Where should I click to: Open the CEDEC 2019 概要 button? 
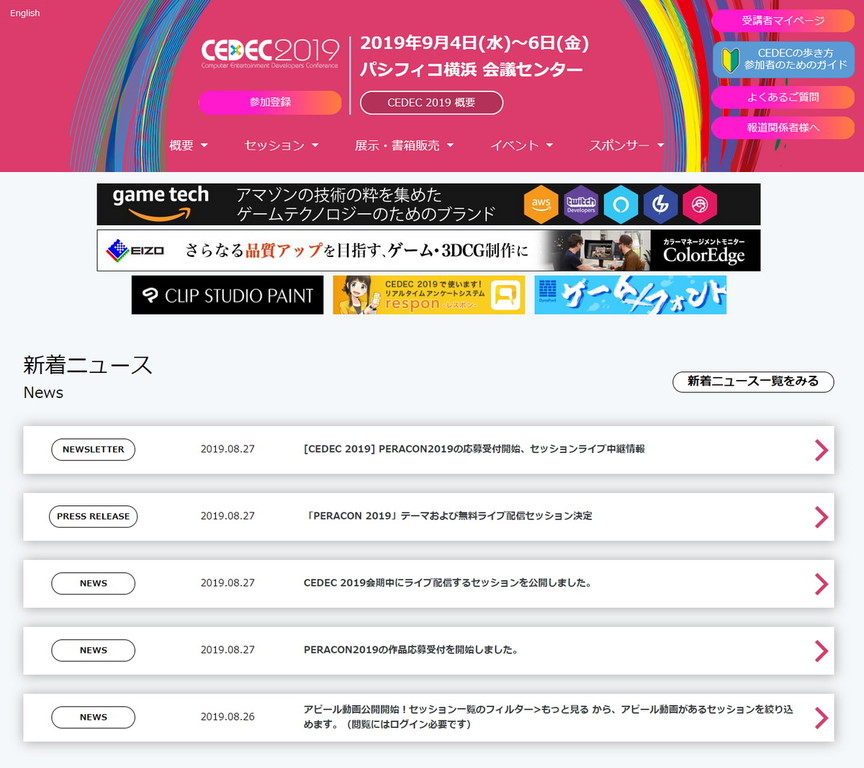pos(431,103)
